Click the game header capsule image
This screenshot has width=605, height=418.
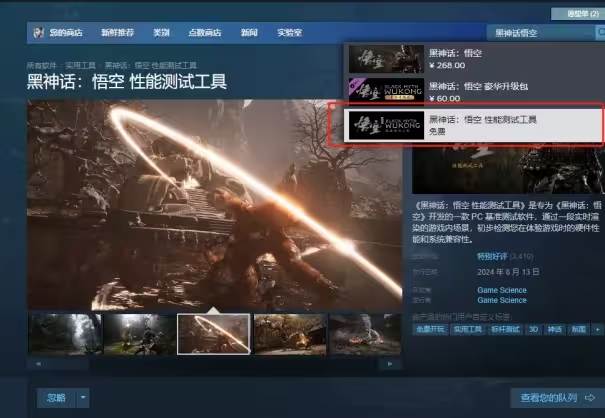[508, 168]
